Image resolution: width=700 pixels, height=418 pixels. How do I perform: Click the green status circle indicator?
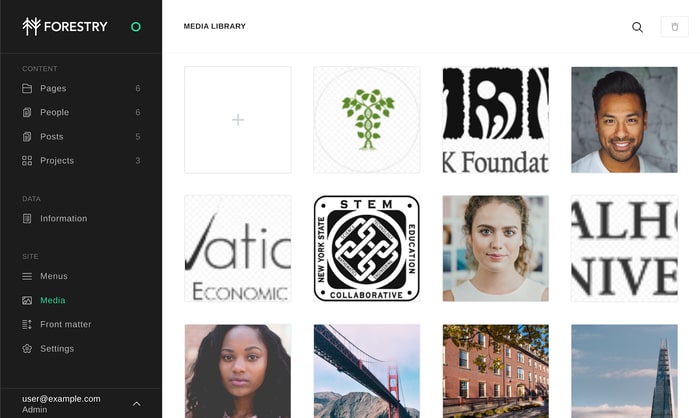[x=136, y=27]
